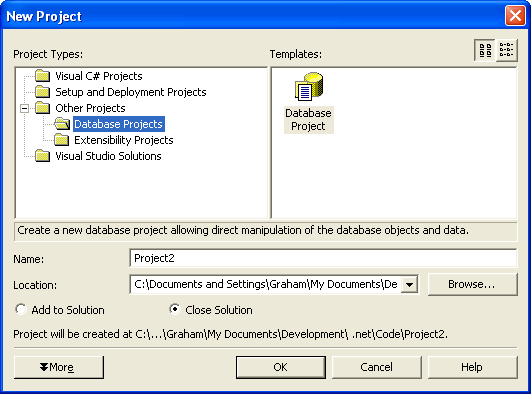Viewport: 531px width, 394px height.
Task: Select Other Projects in the tree
Action: (90, 108)
